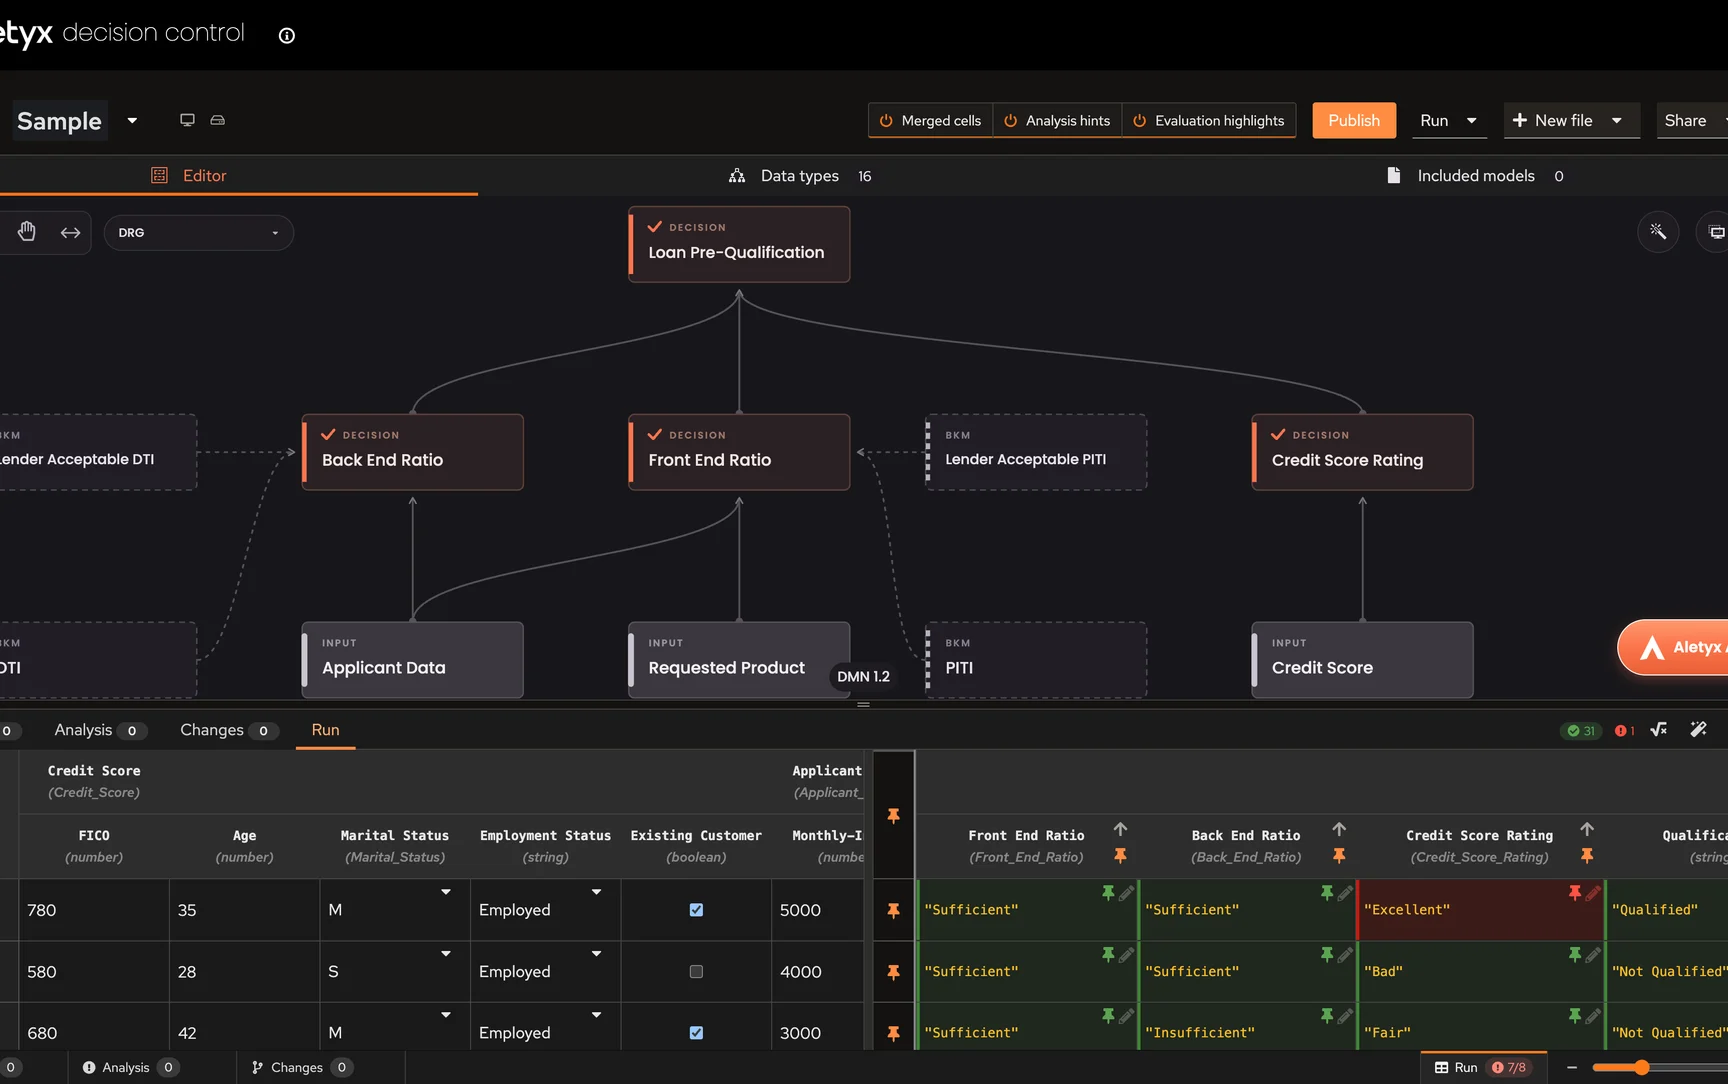Open the info icon beside decision control
Screen dimensions: 1728x1084
point(287,35)
